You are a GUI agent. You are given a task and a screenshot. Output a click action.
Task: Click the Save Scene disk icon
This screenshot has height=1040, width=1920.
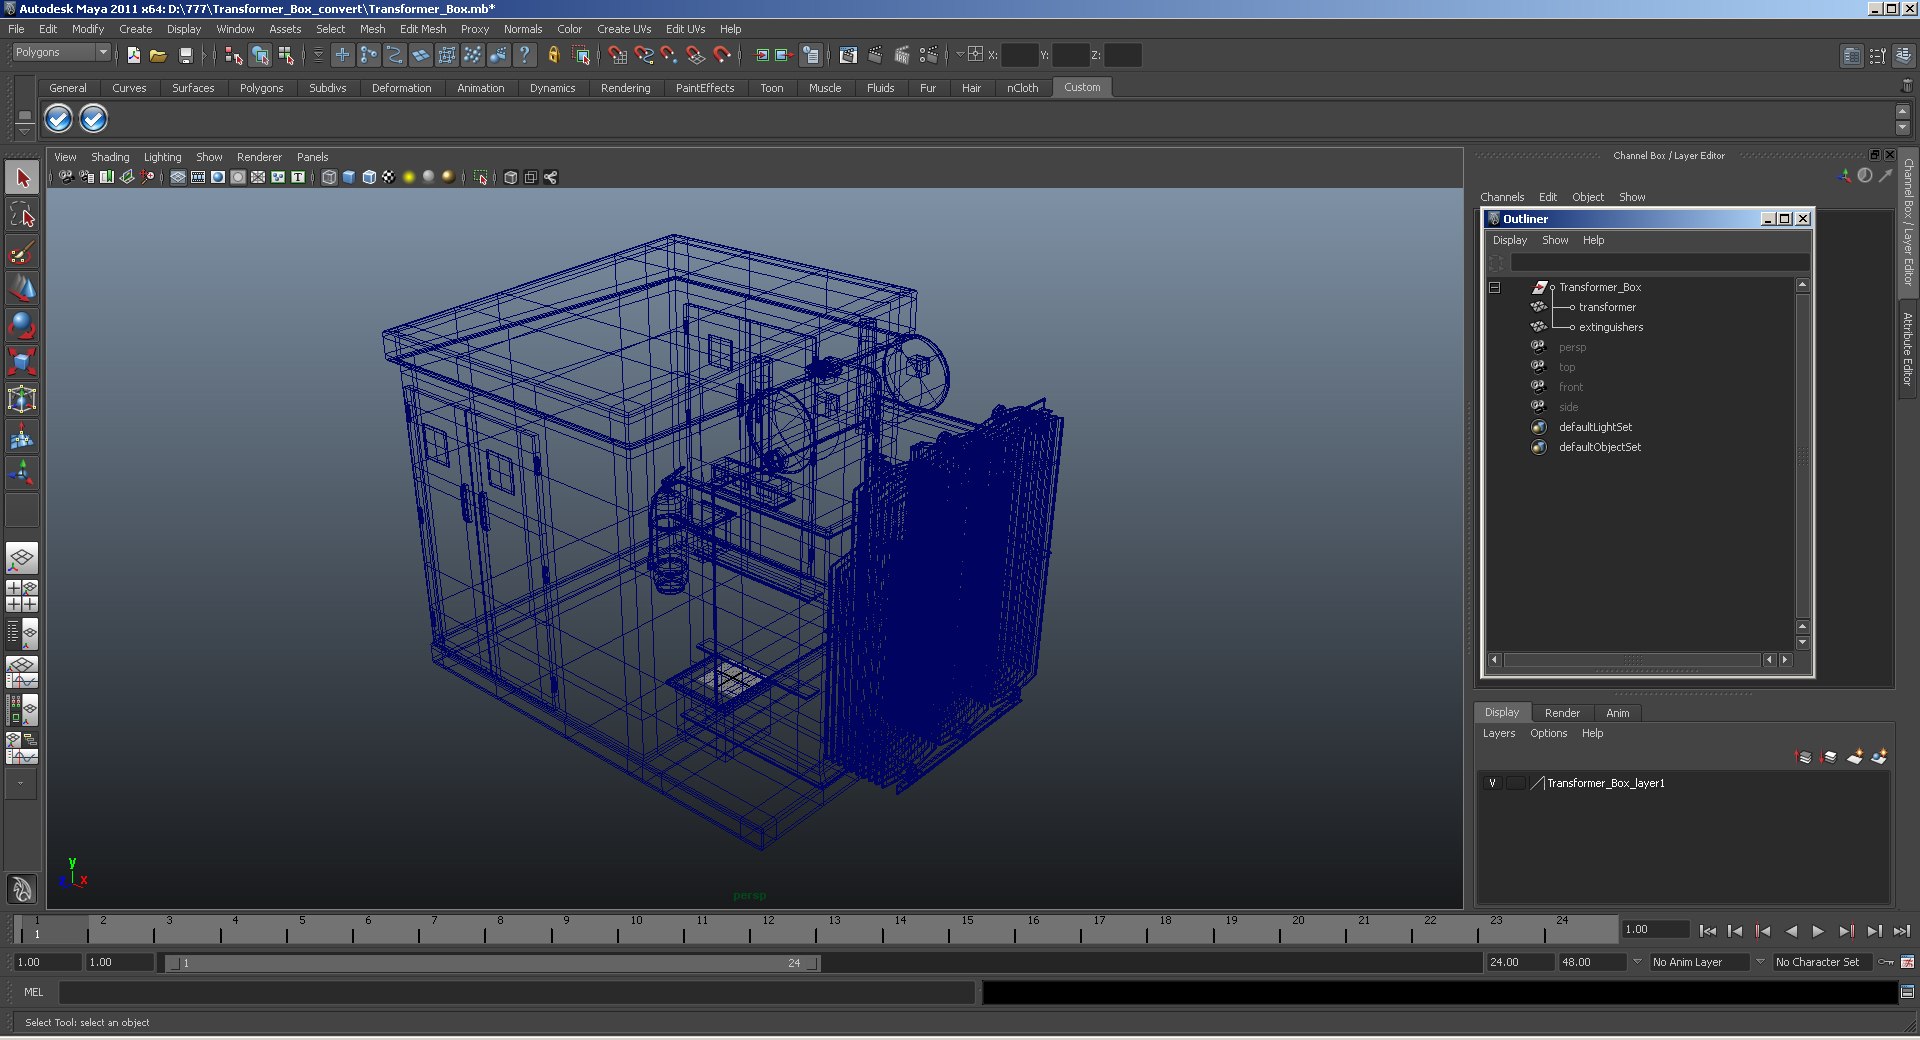pos(185,56)
